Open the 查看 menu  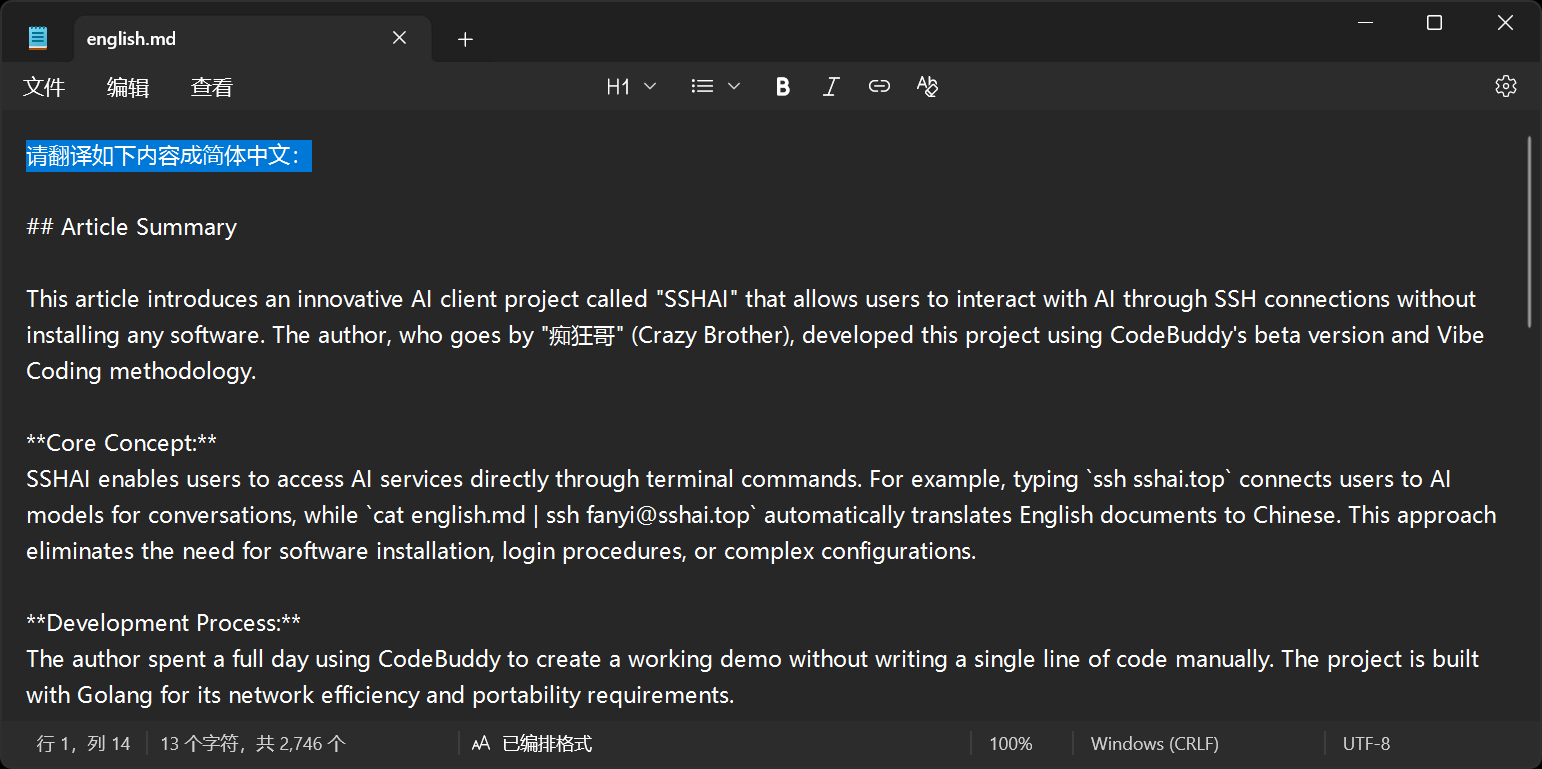pos(212,87)
